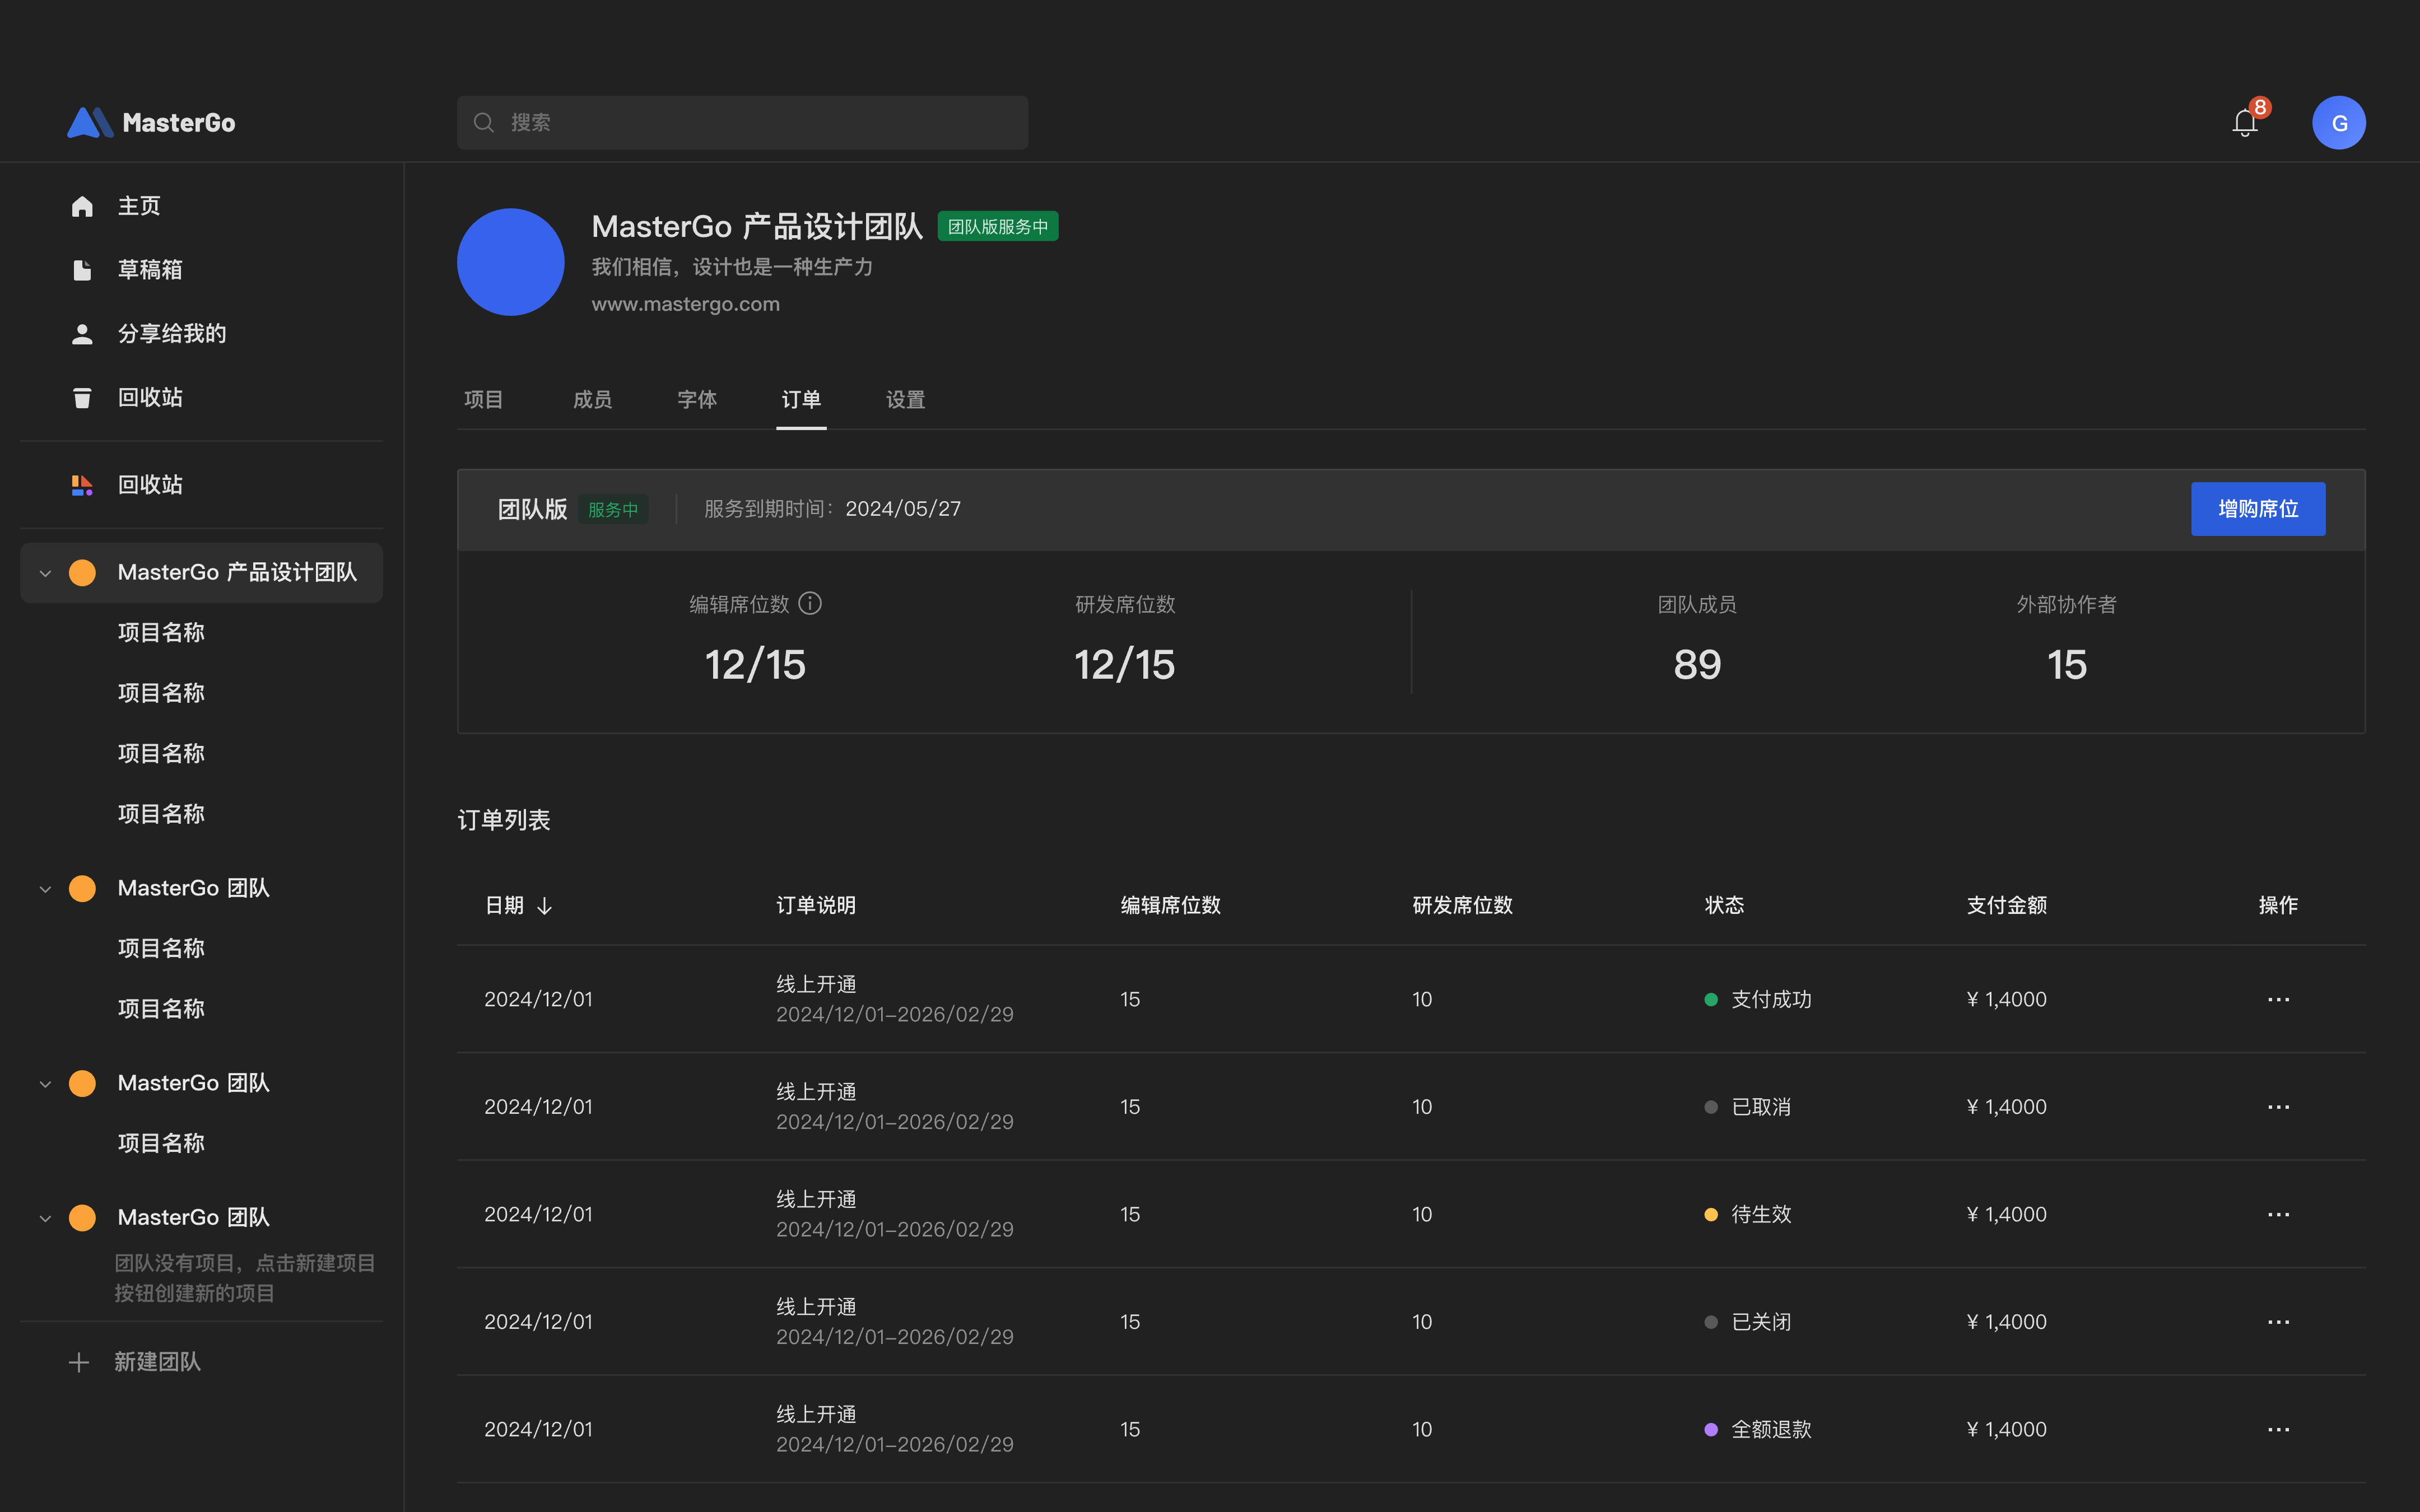
Task: Click the 支付金额 column header
Action: (2006, 905)
